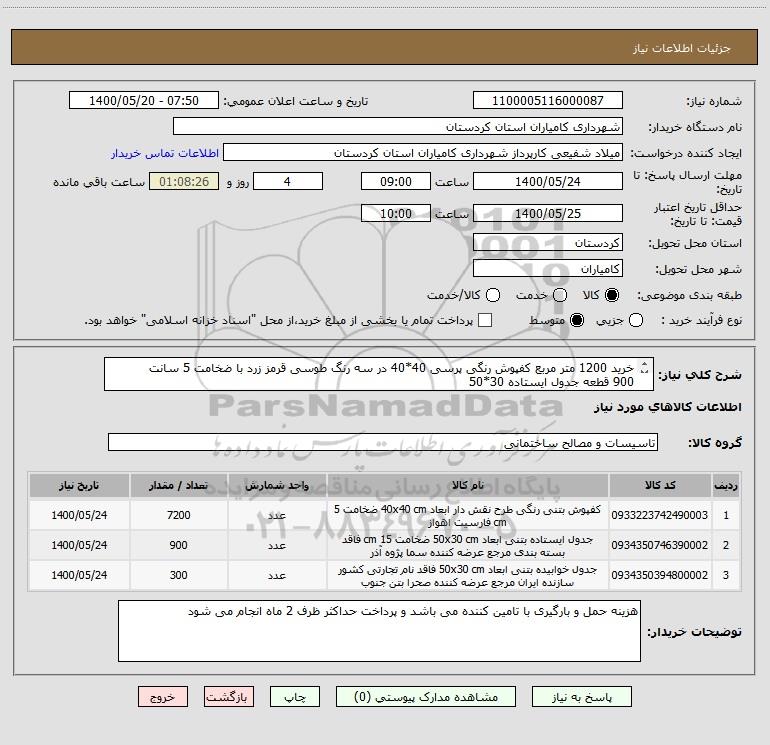Click the واحد شمارش column header
The width and height of the screenshot is (770, 745).
277,485
